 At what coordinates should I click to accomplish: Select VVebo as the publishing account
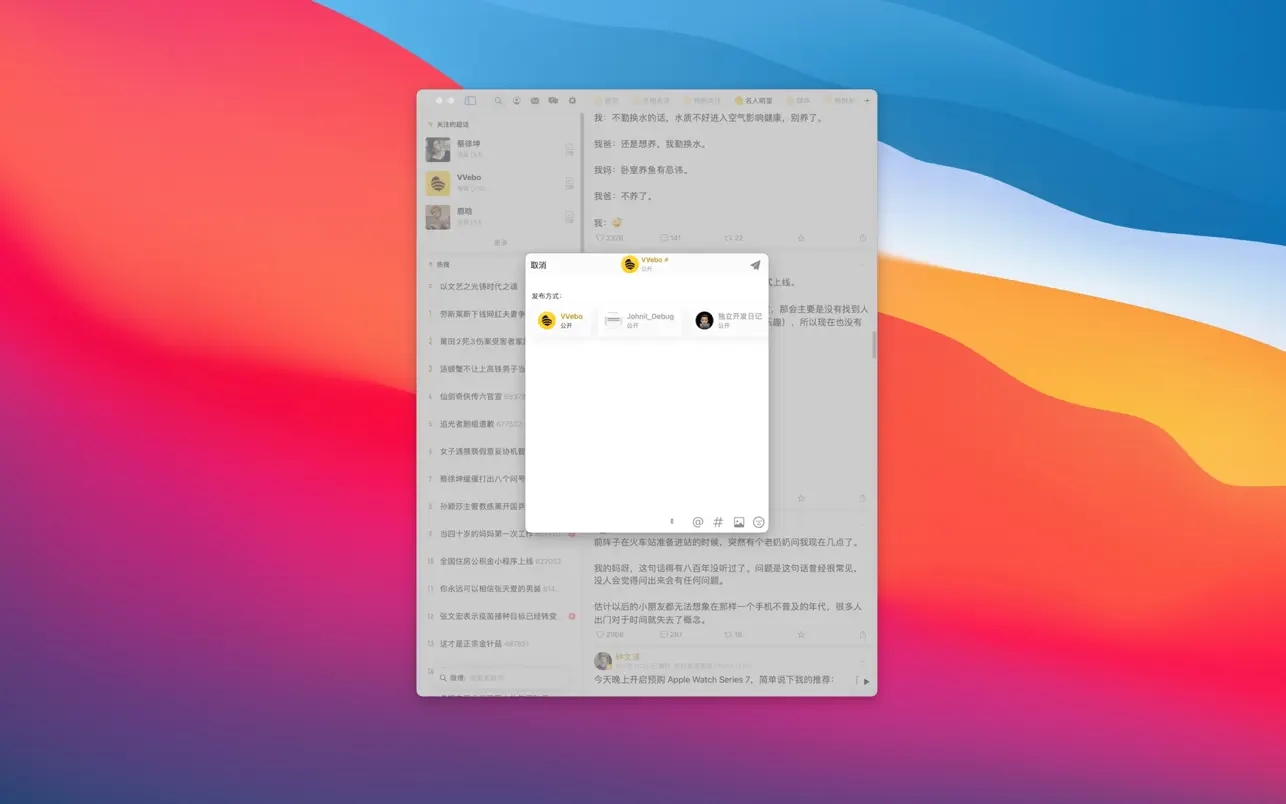562,320
